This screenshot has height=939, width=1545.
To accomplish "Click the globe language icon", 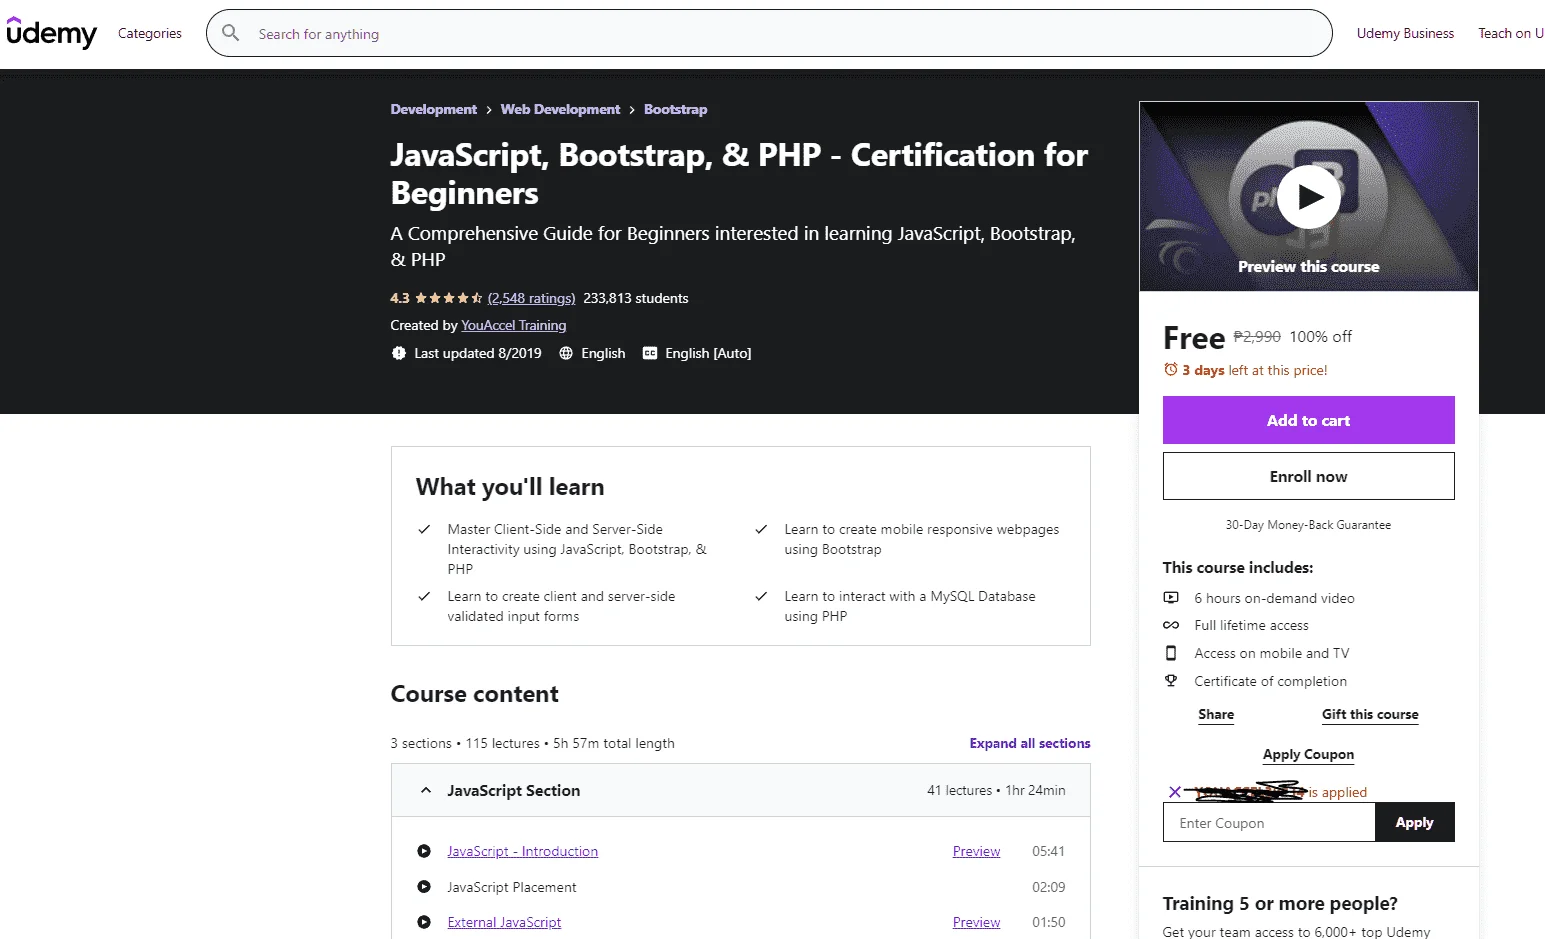I will [x=566, y=353].
